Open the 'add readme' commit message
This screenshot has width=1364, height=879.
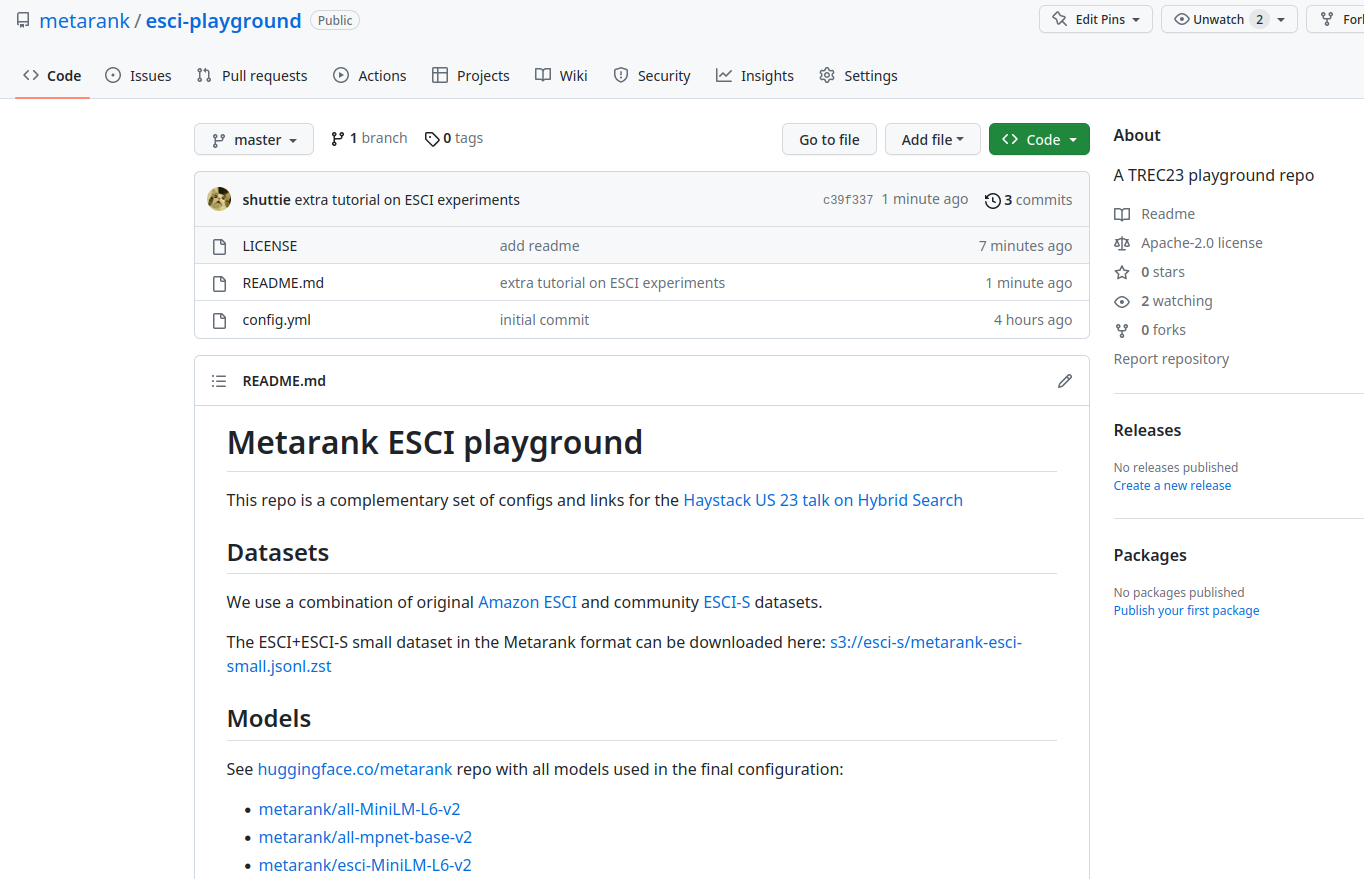(540, 246)
